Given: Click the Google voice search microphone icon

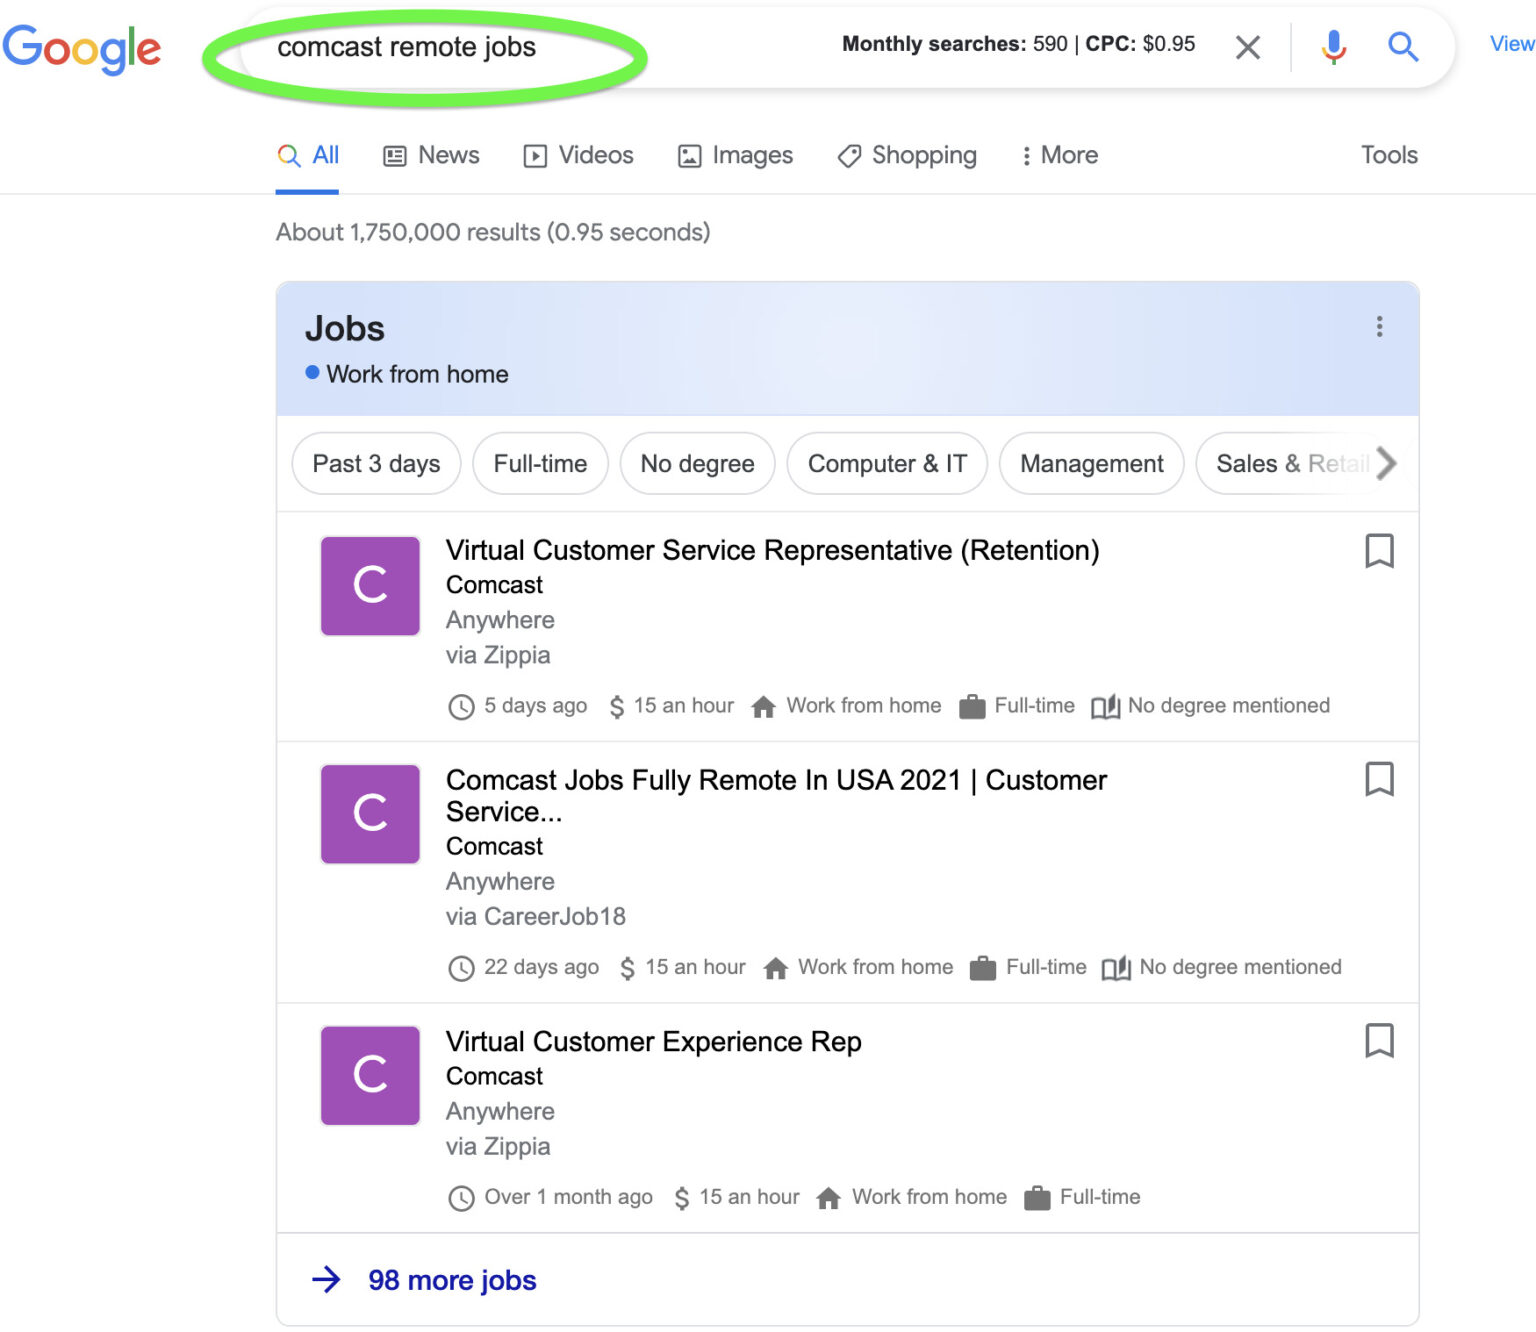Looking at the screenshot, I should pyautogui.click(x=1333, y=46).
